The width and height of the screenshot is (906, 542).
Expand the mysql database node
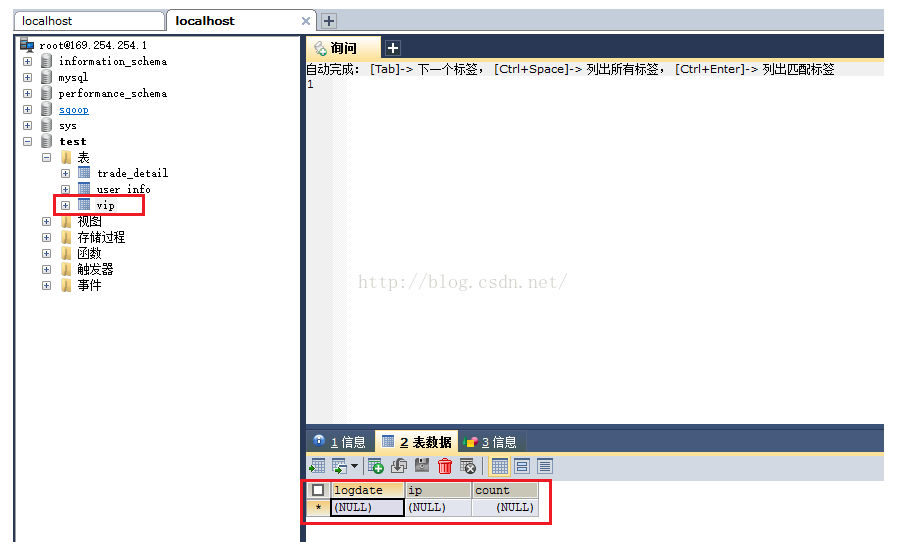coord(28,77)
